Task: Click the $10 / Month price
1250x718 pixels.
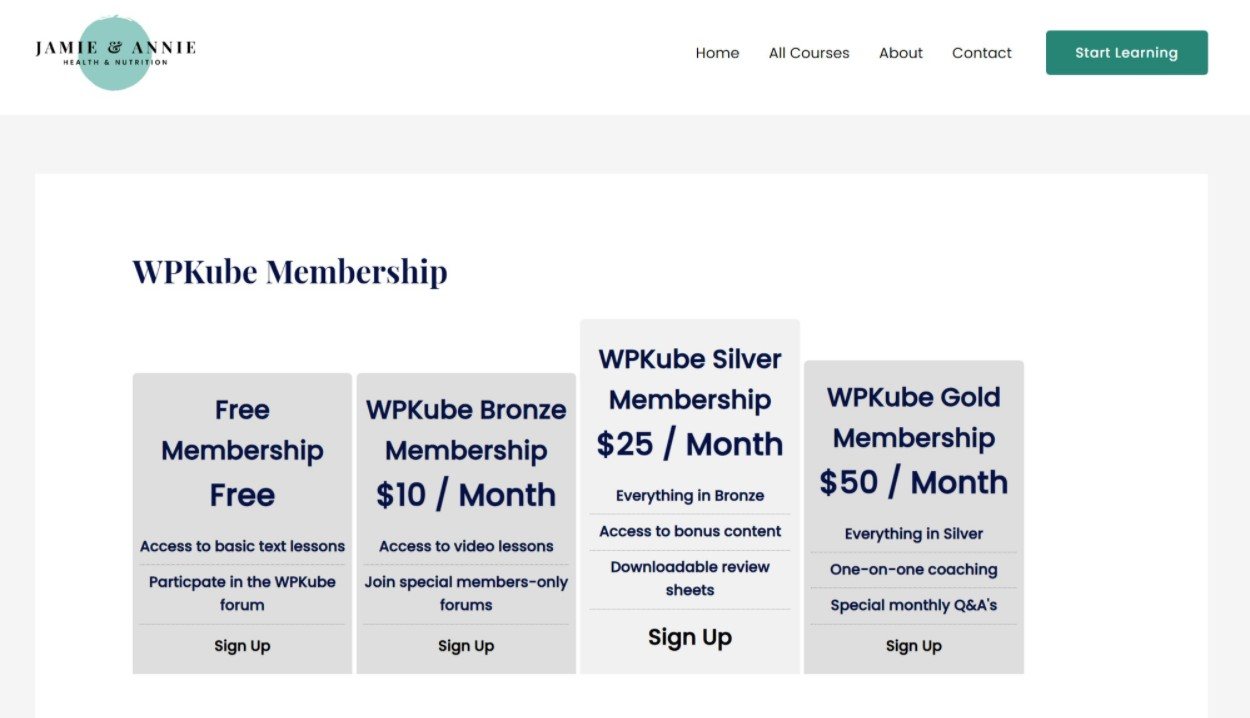Action: 466,495
